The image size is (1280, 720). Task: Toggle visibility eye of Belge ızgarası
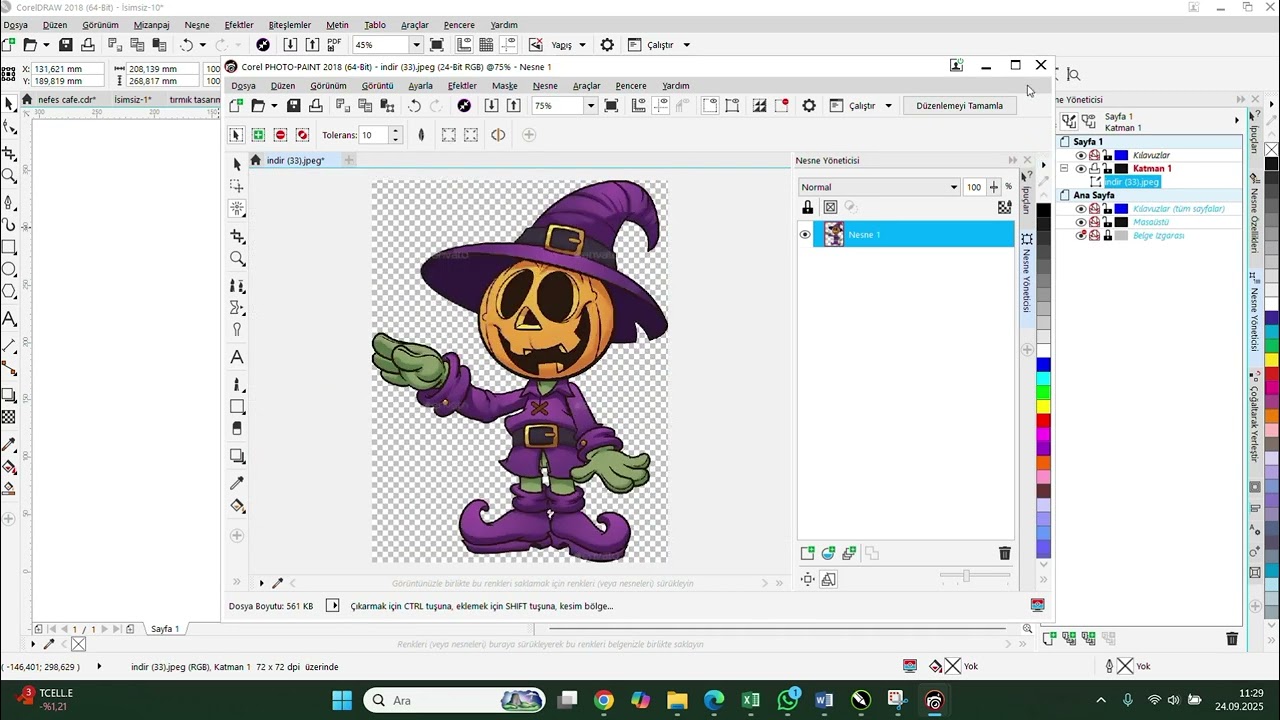coord(1081,236)
